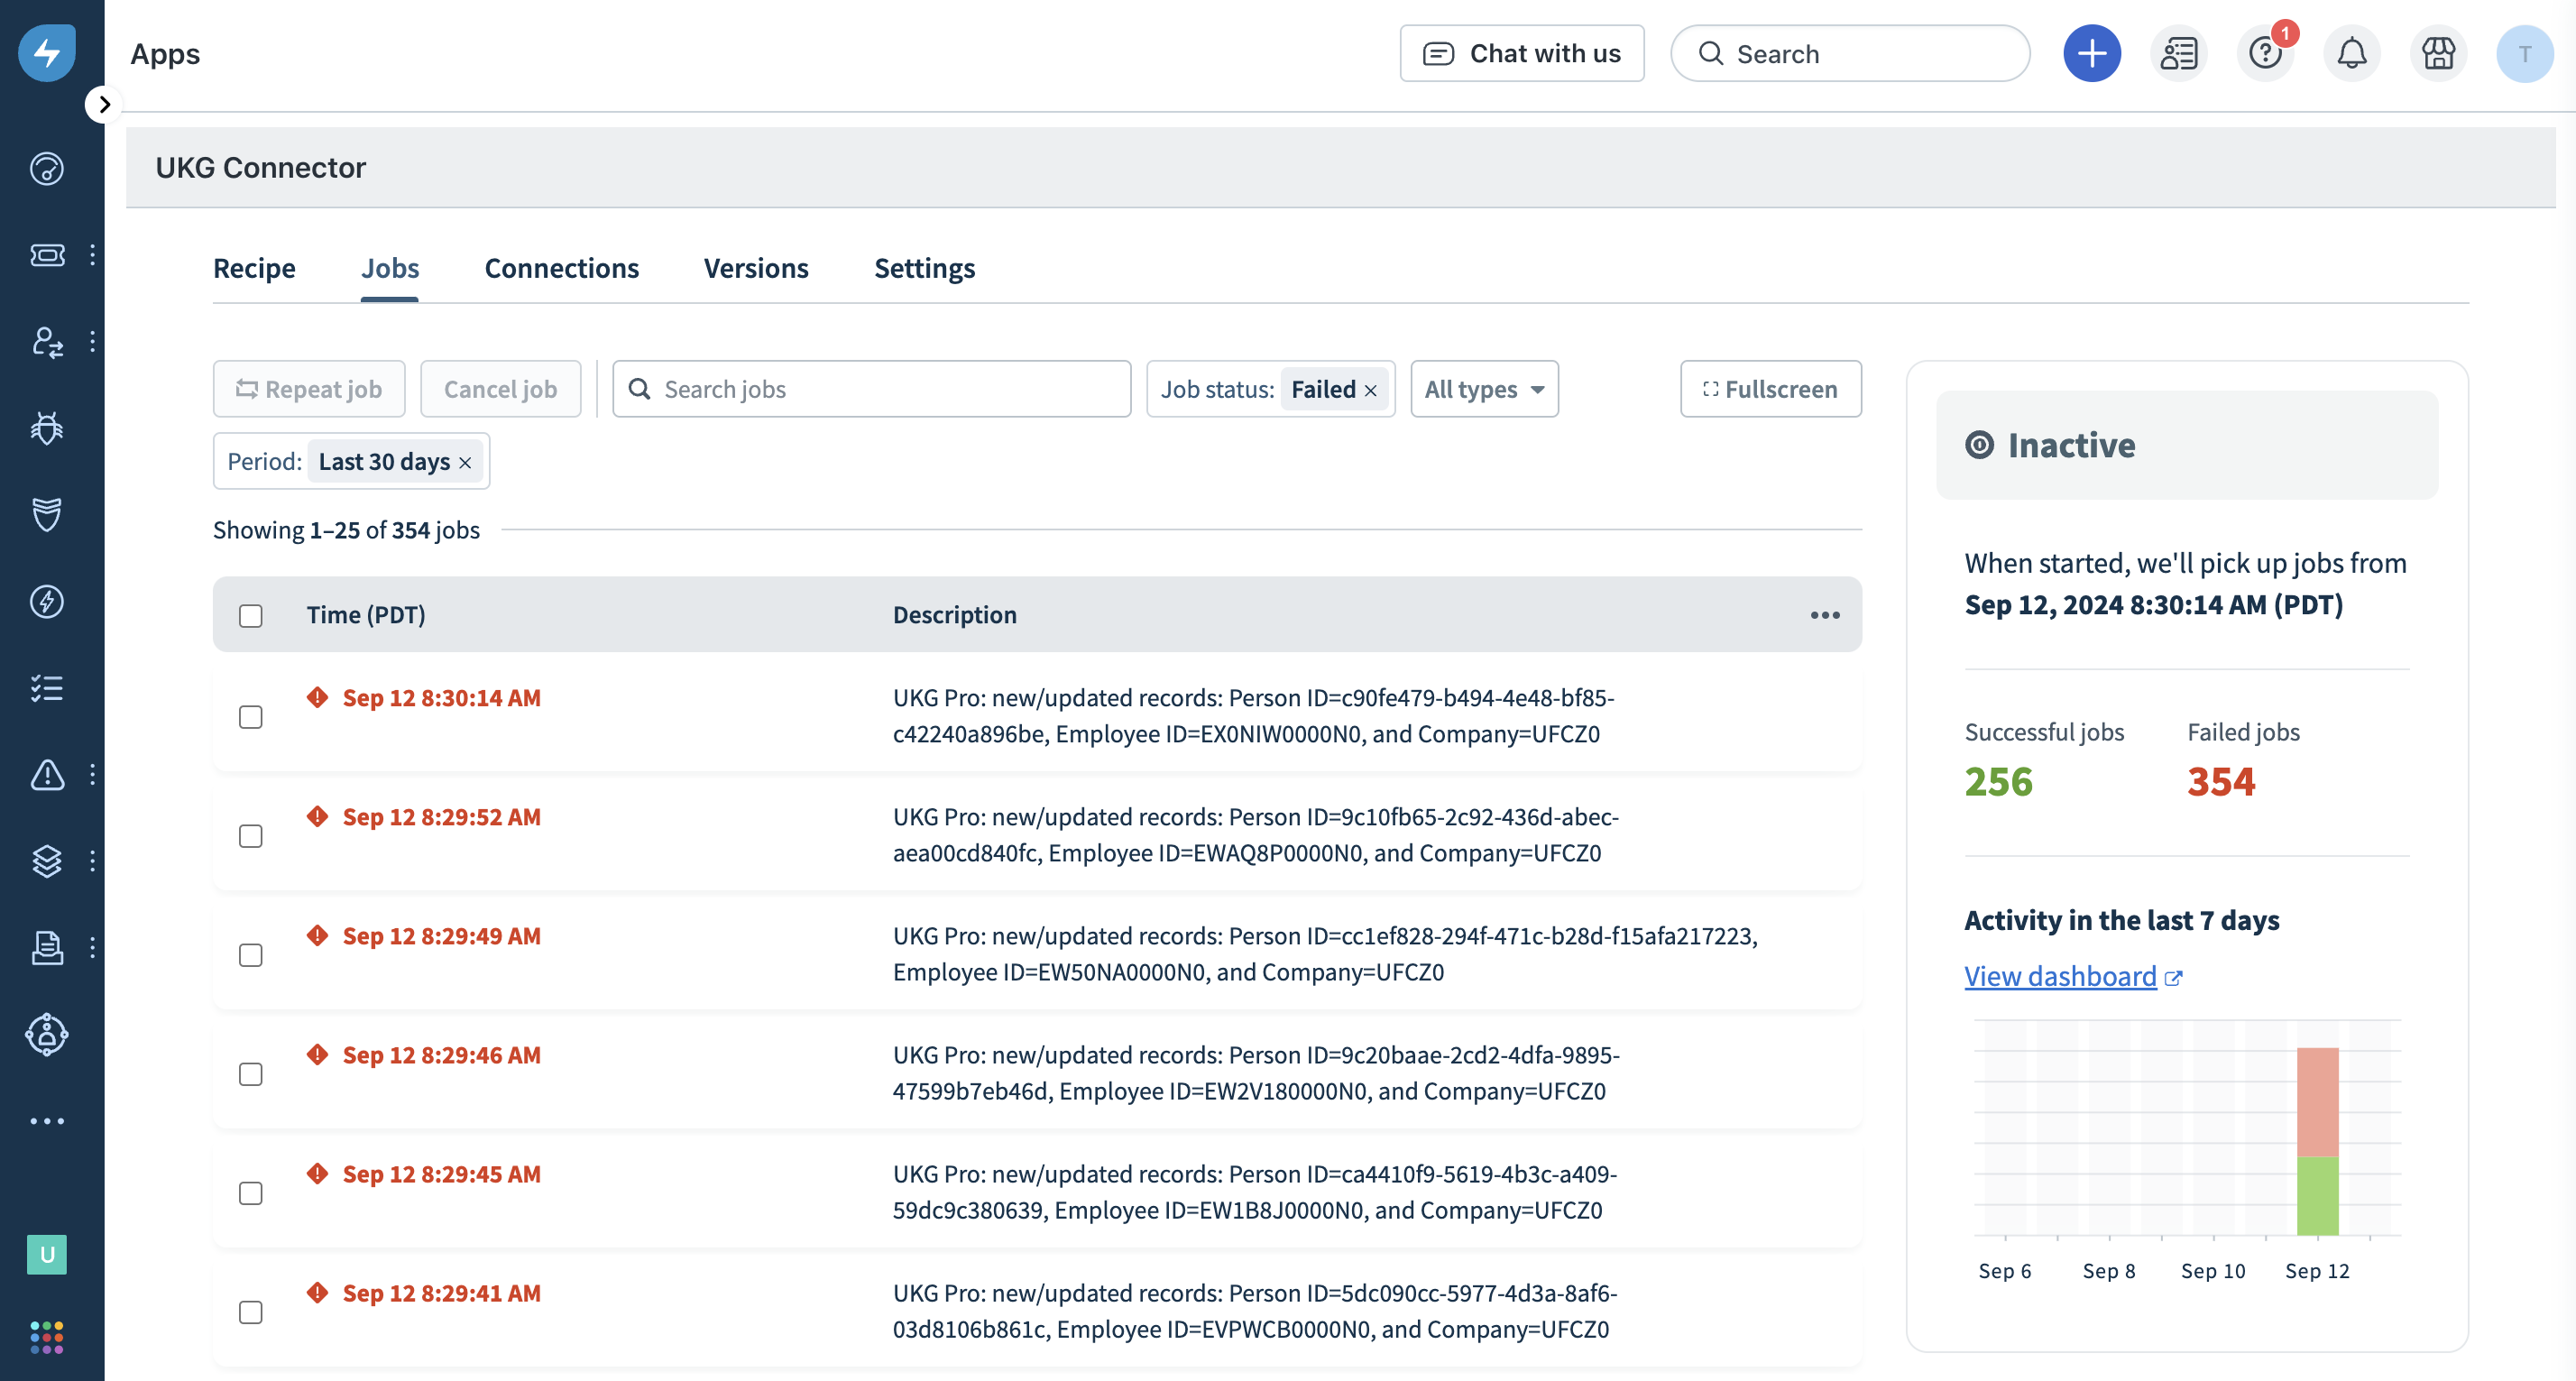
Task: Switch to the Connections tab
Action: (x=561, y=268)
